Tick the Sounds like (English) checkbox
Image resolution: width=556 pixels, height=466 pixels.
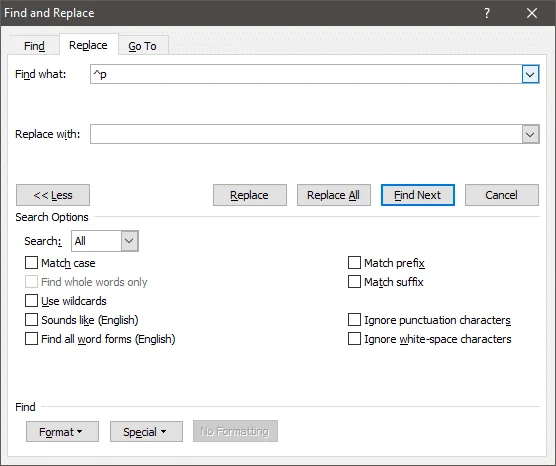point(31,320)
